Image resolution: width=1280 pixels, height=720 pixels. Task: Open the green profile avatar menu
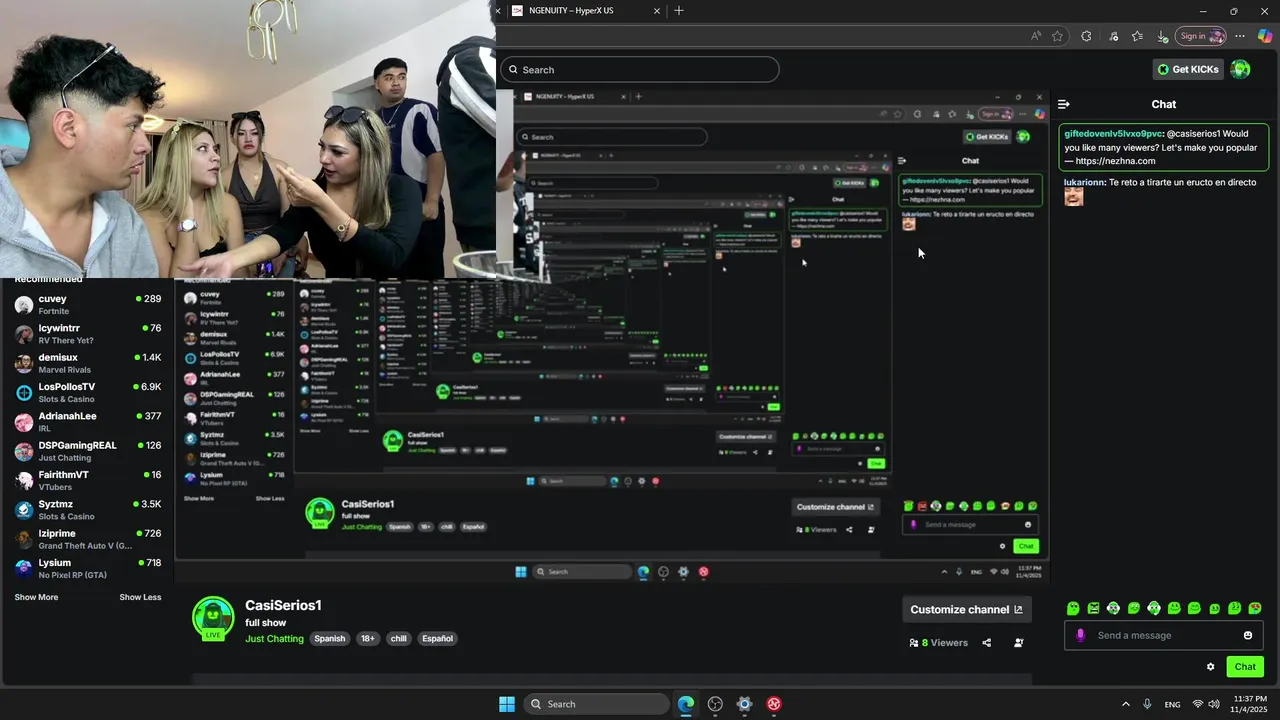tap(1241, 69)
